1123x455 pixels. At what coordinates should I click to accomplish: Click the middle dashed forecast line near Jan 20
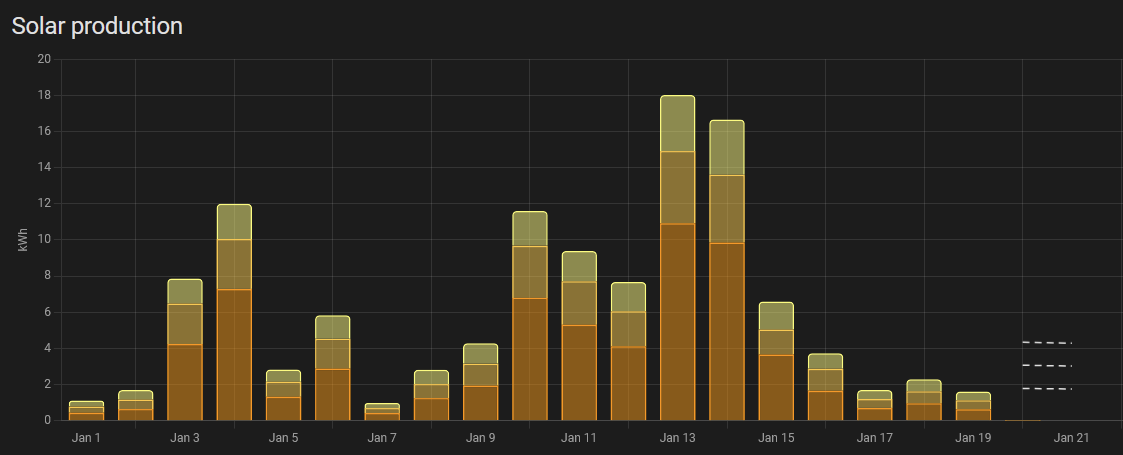1047,365
